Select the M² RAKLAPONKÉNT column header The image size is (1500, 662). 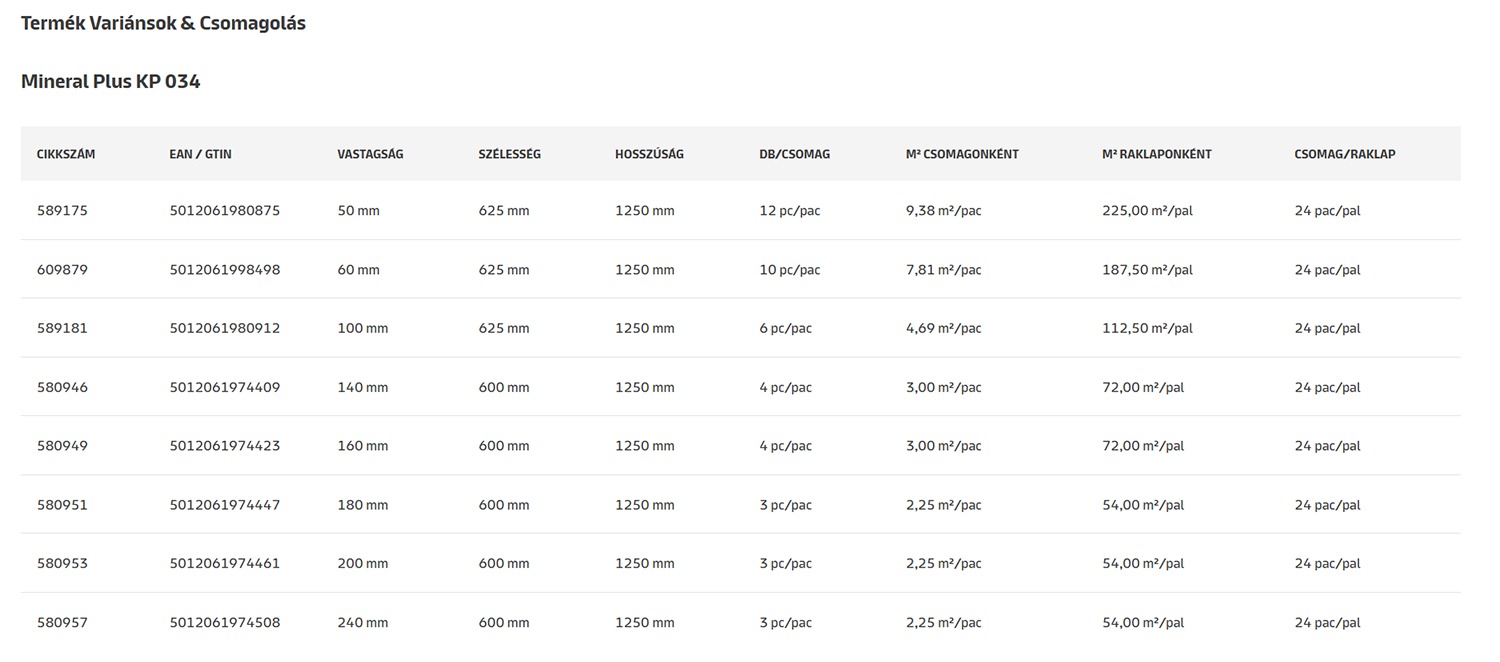click(1156, 154)
